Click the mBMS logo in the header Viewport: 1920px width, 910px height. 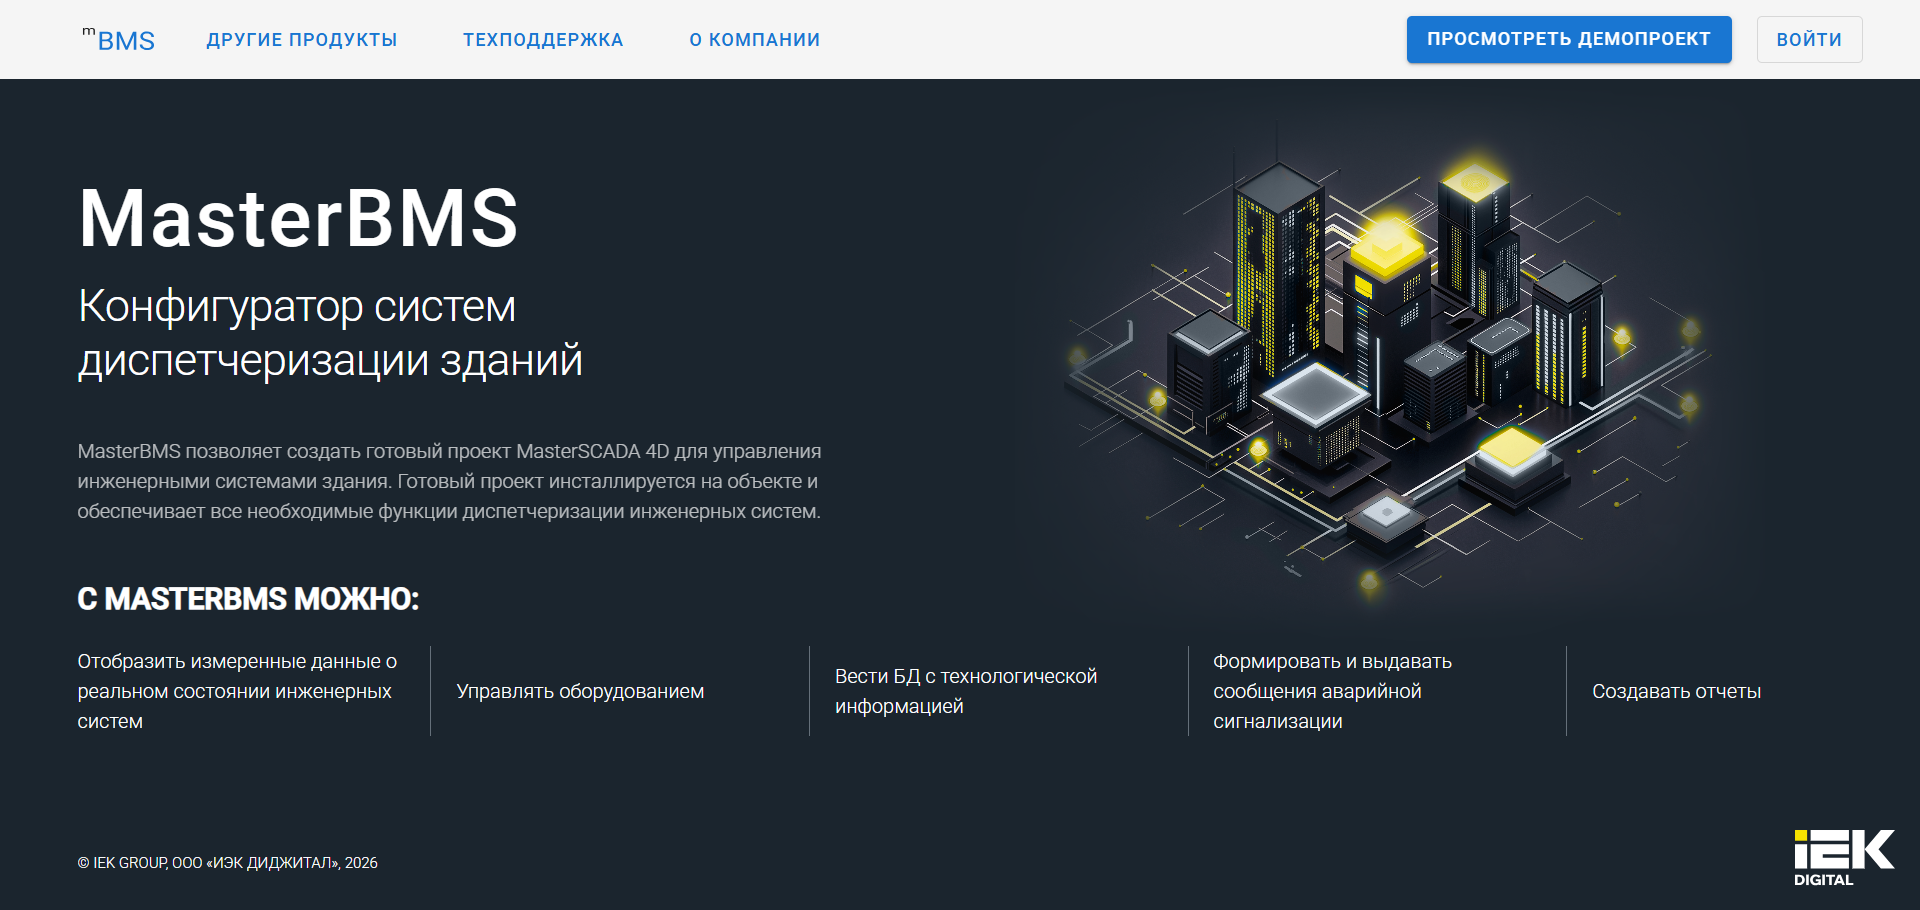coord(118,40)
